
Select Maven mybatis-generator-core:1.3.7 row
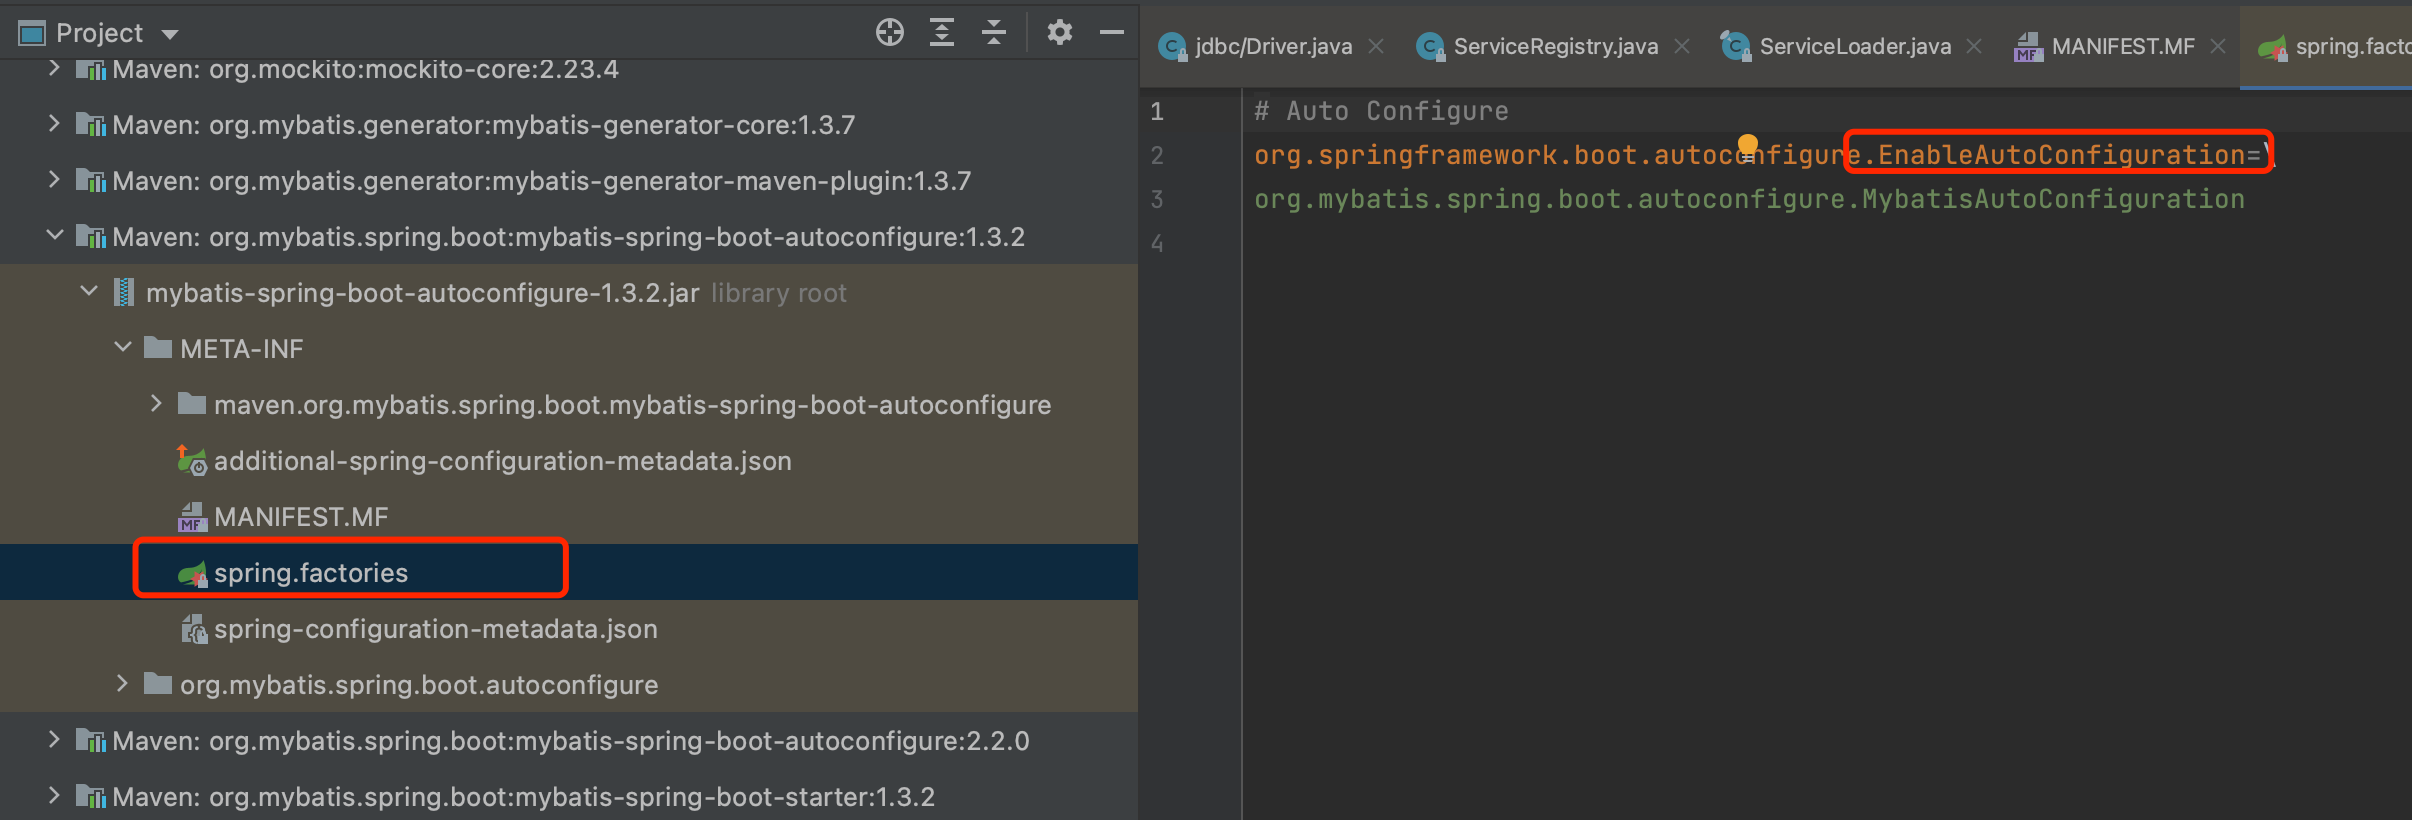[569, 125]
